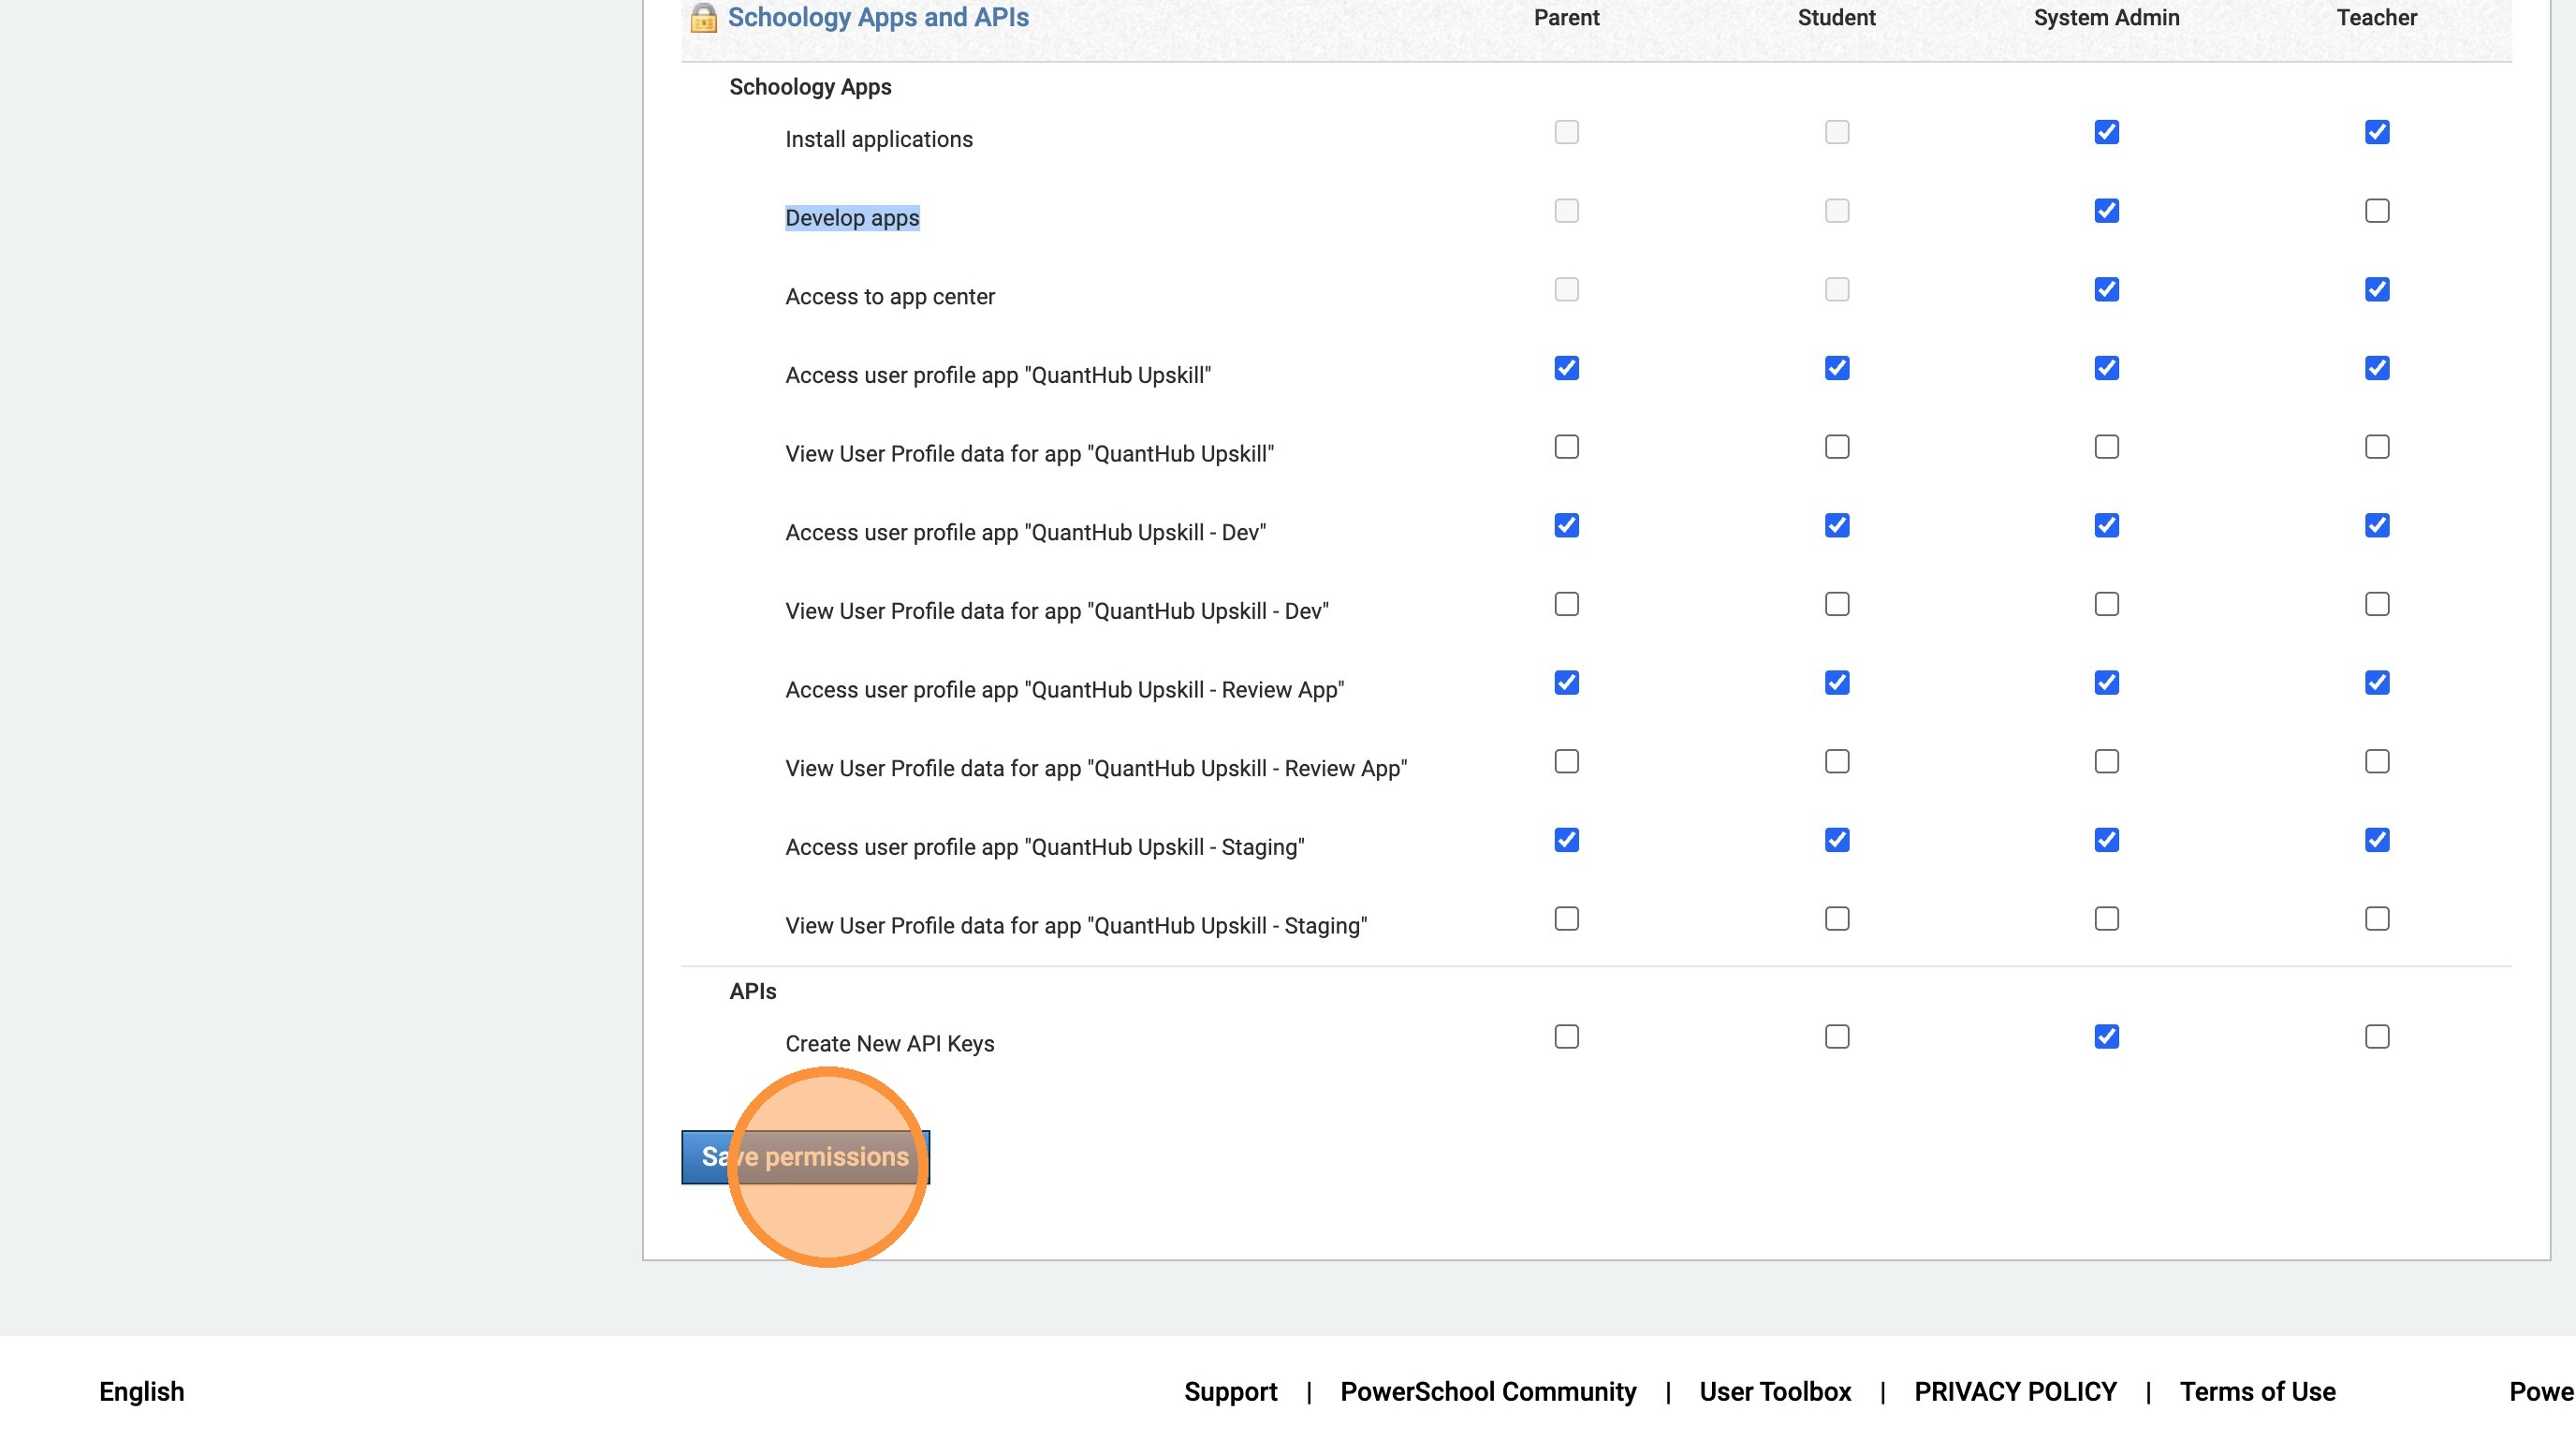
Task: Uncheck Student access to QuantHub Upskill - Dev app
Action: point(1836,526)
